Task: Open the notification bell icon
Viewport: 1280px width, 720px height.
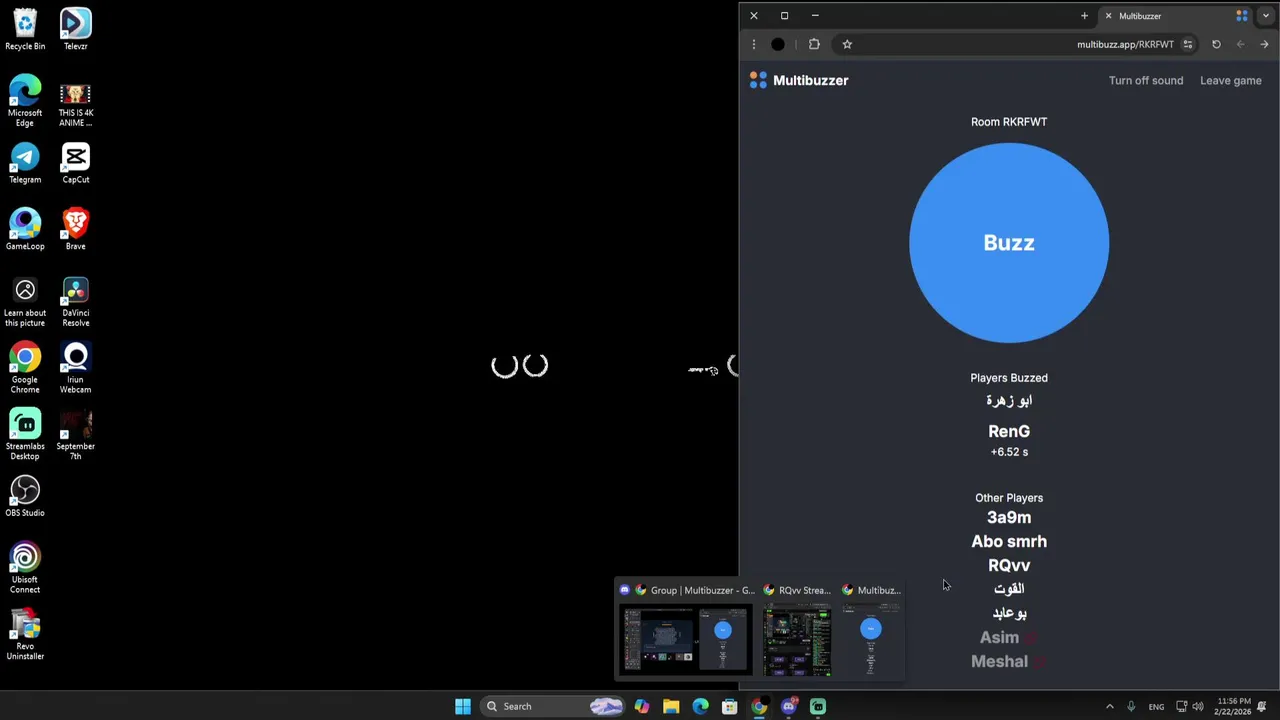Action: coord(1262,706)
